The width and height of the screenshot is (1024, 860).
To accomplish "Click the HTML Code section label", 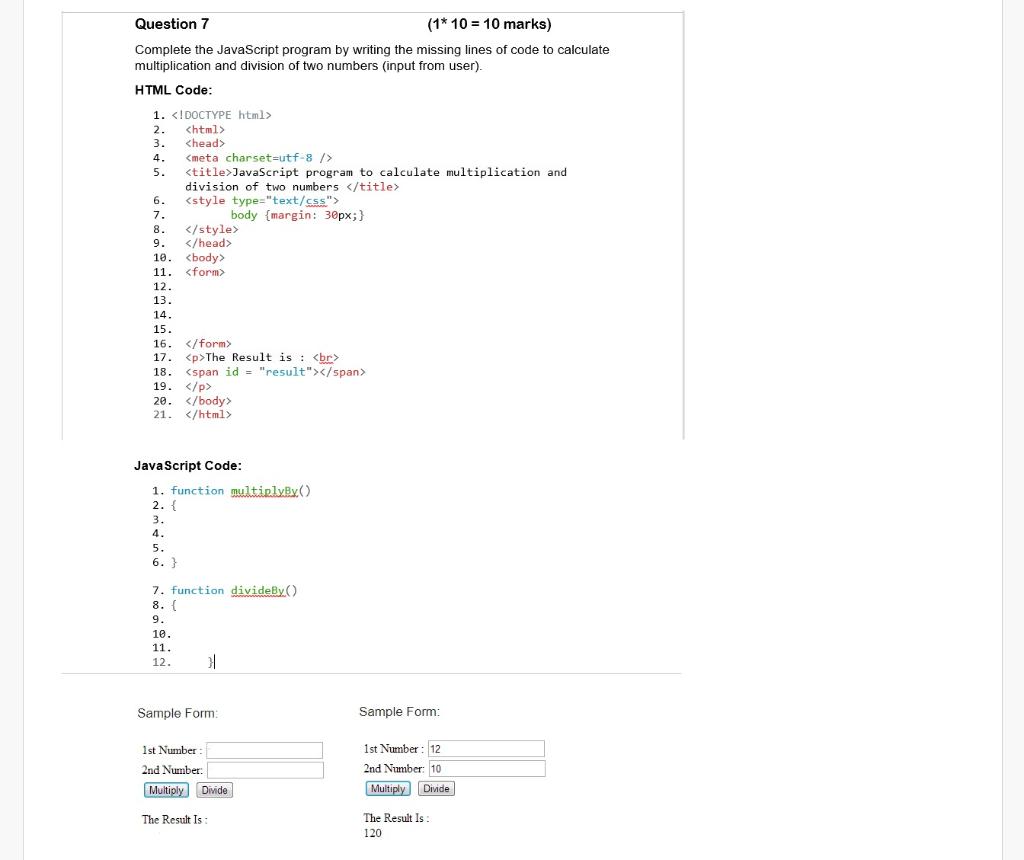I will [x=162, y=90].
